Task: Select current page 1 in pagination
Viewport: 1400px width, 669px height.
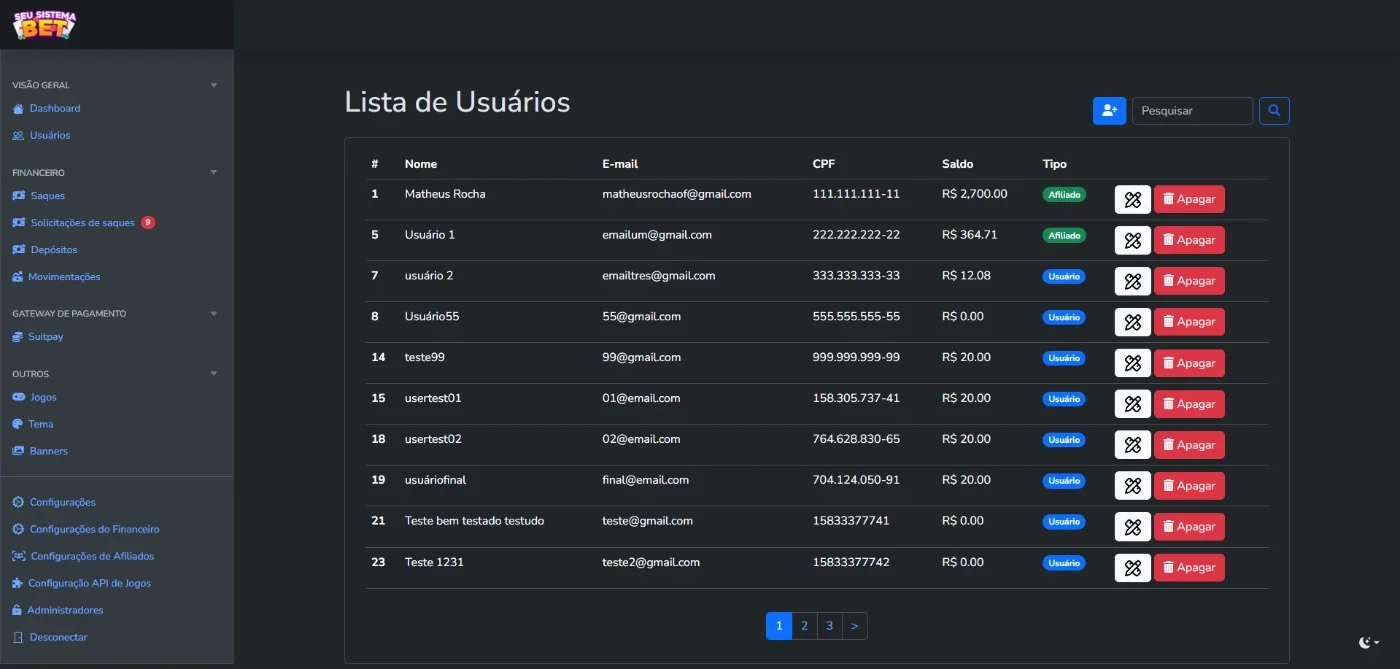Action: [779, 626]
